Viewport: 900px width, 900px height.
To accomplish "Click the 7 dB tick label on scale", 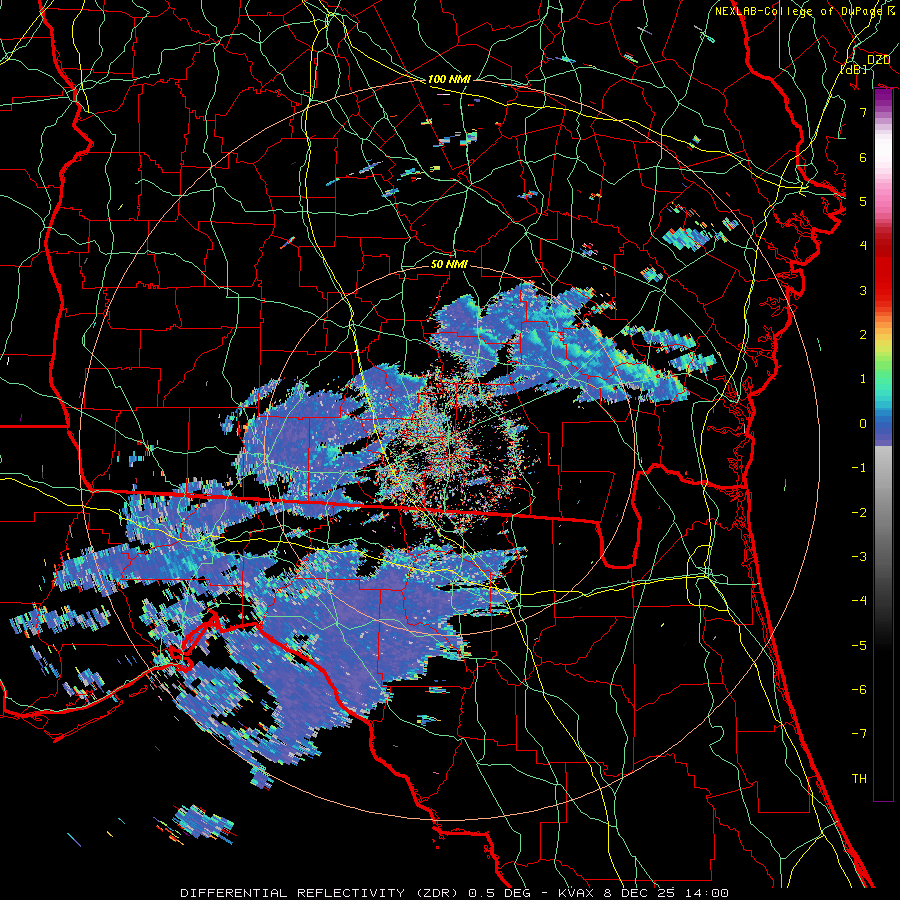I will pos(863,112).
